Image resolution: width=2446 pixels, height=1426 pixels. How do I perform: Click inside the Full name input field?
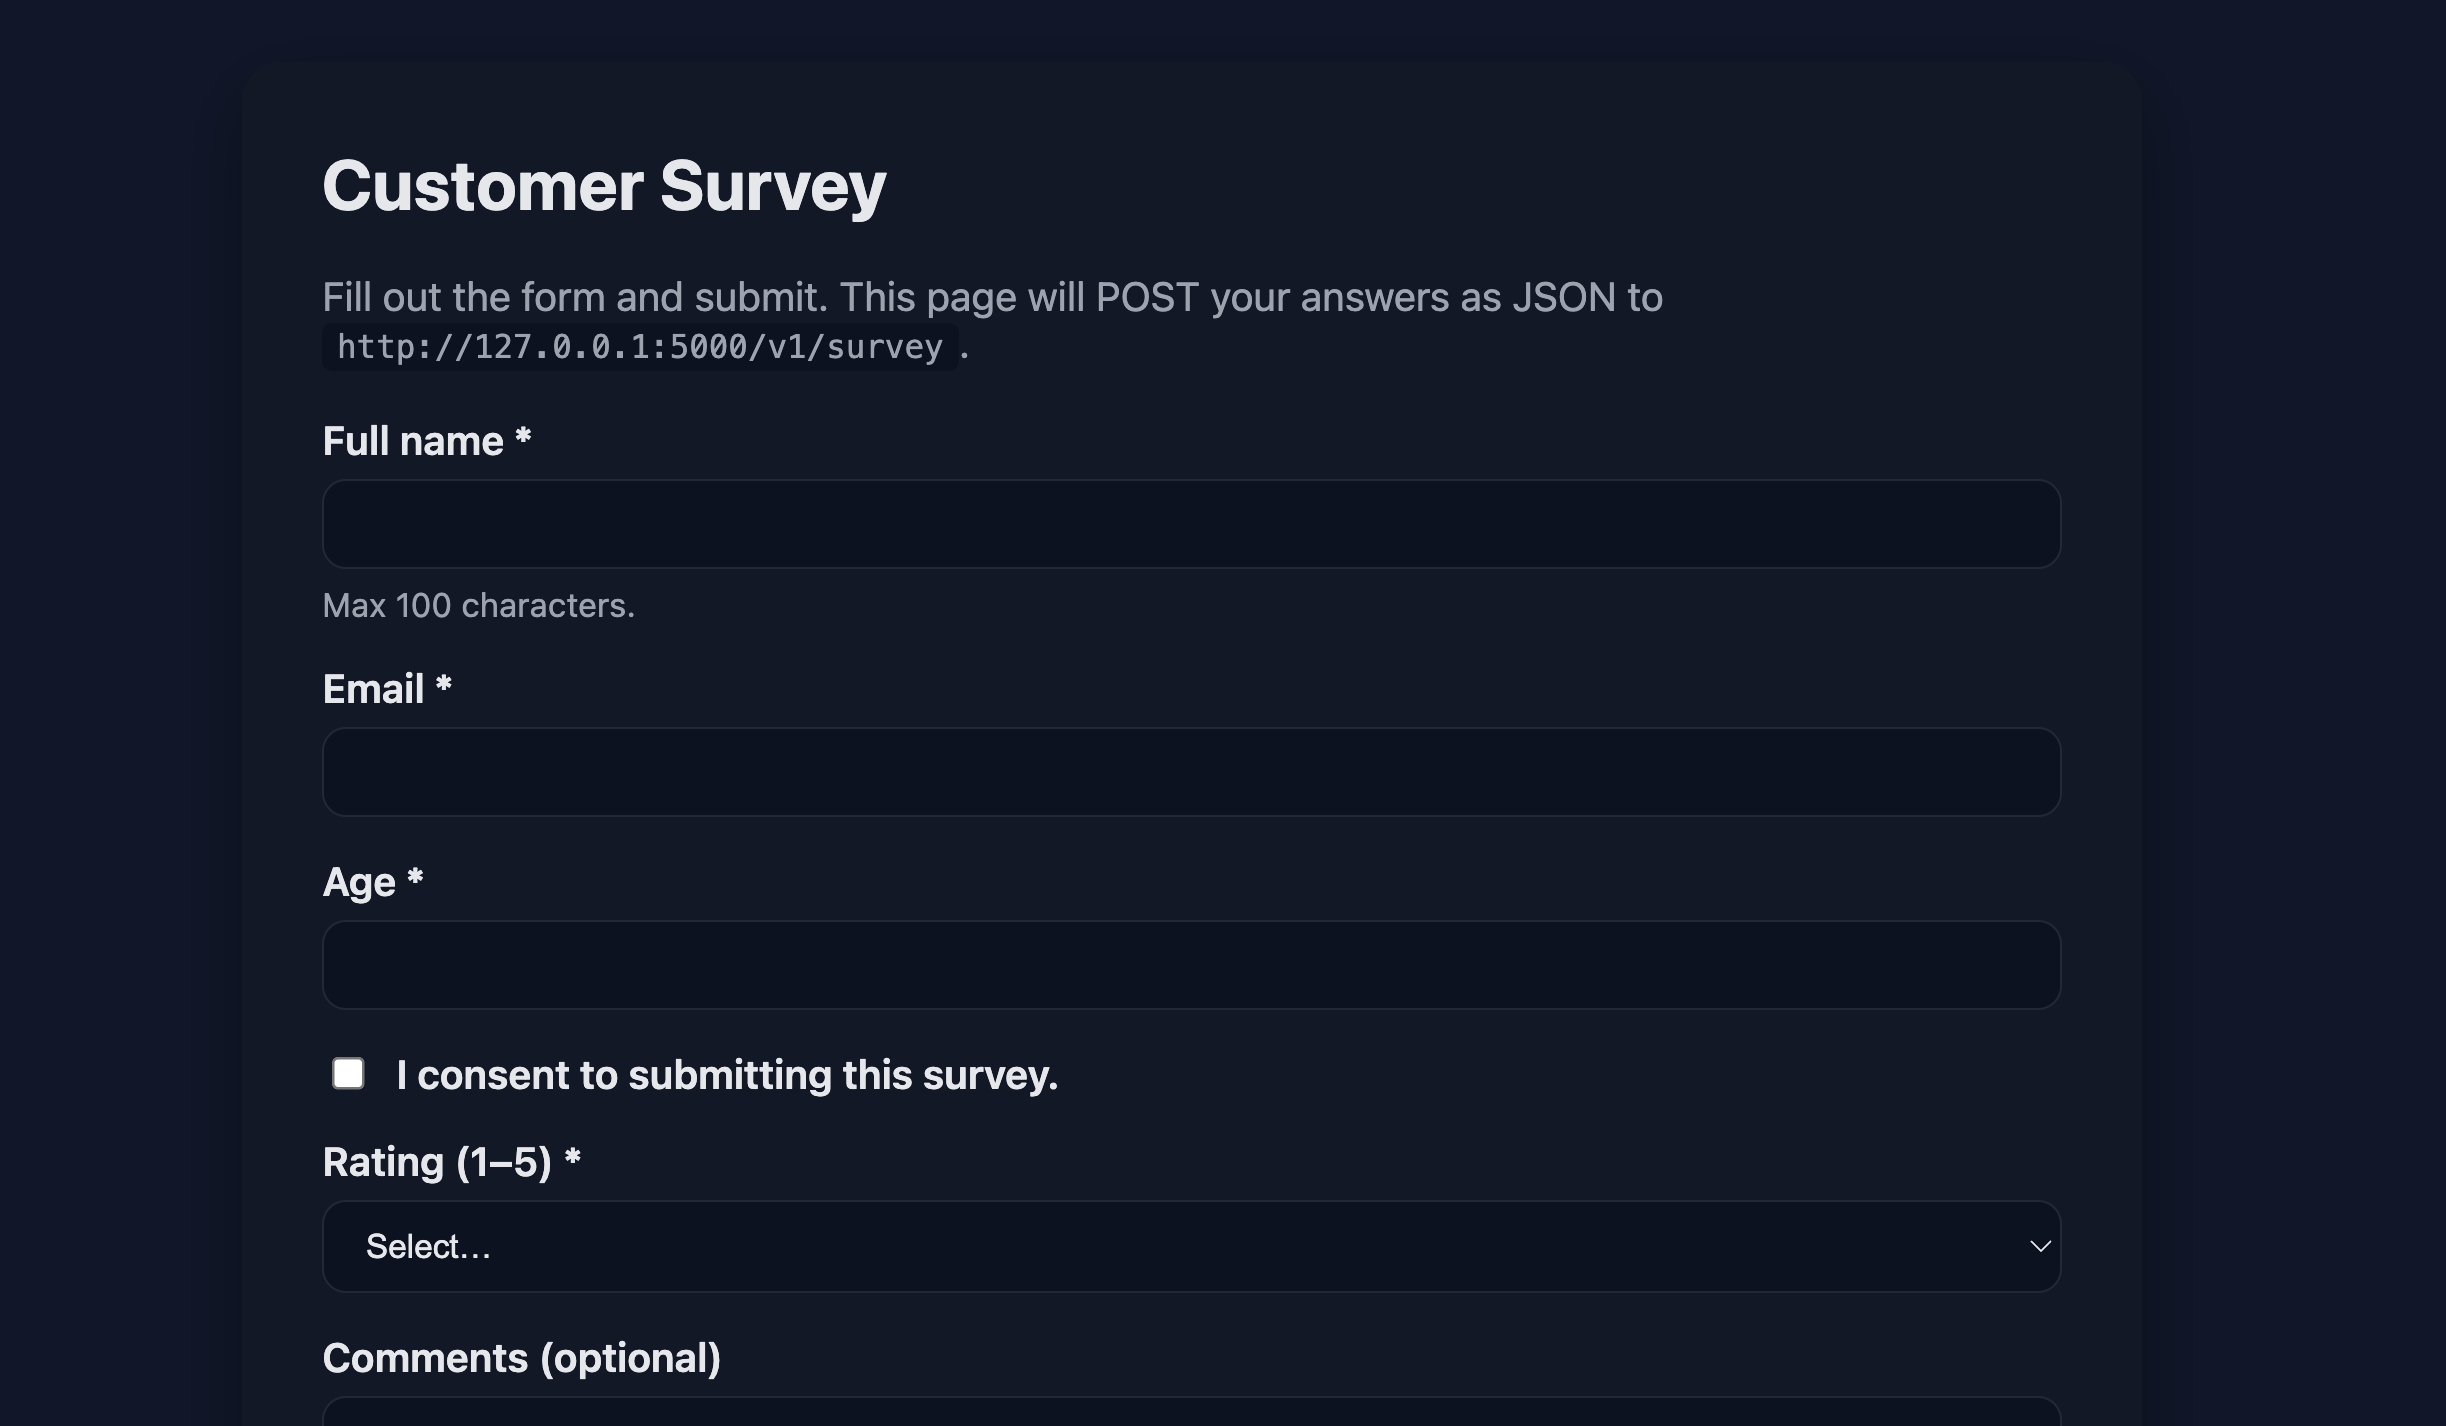click(x=1190, y=524)
